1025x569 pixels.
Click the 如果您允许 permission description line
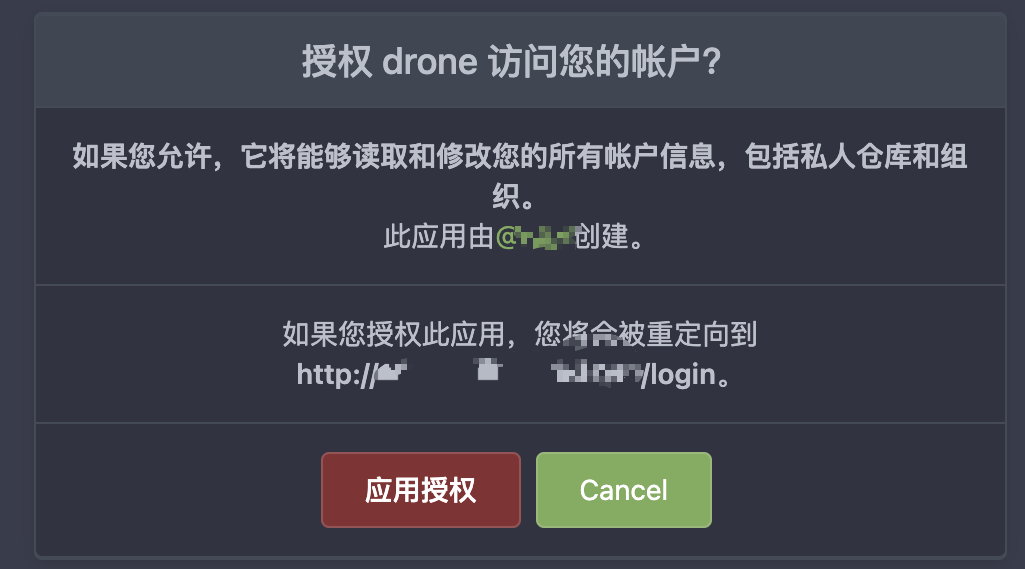520,157
